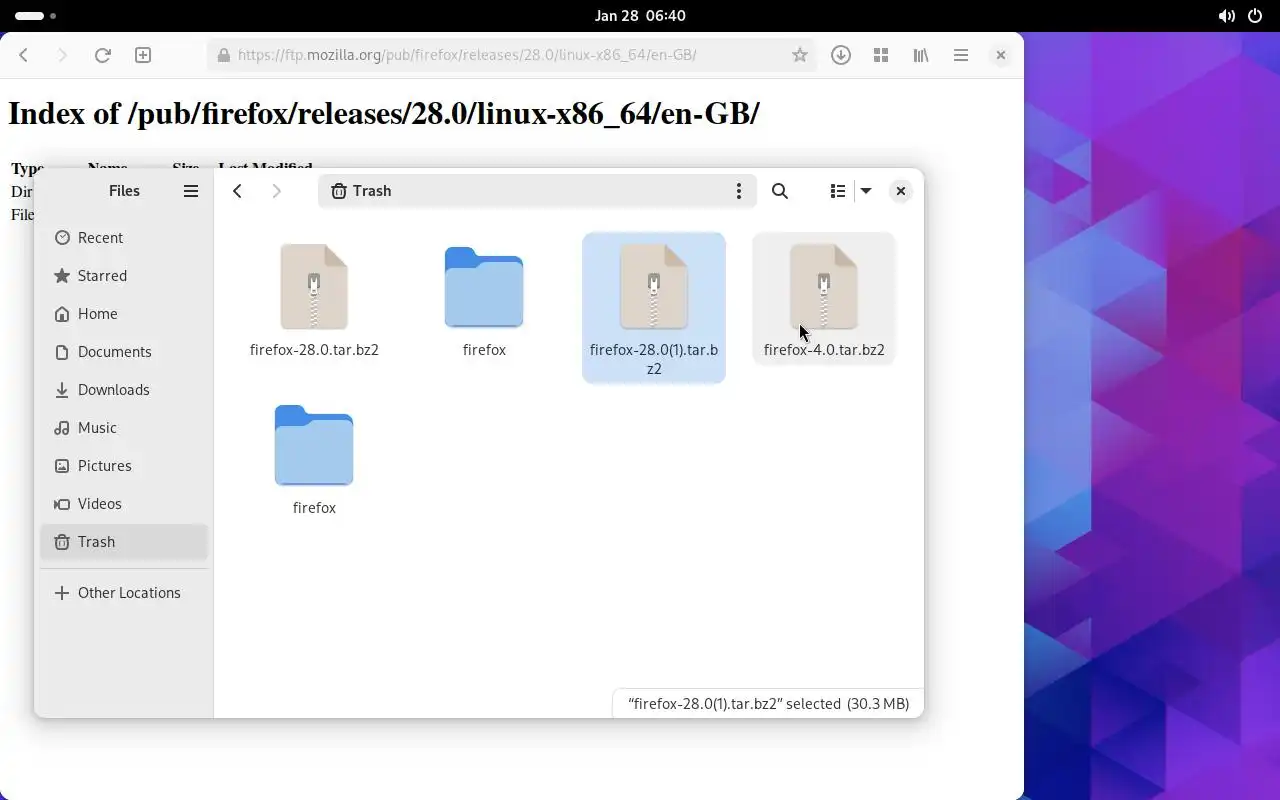The image size is (1280, 800).
Task: Open Documents in Files sidebar
Action: tap(124, 352)
